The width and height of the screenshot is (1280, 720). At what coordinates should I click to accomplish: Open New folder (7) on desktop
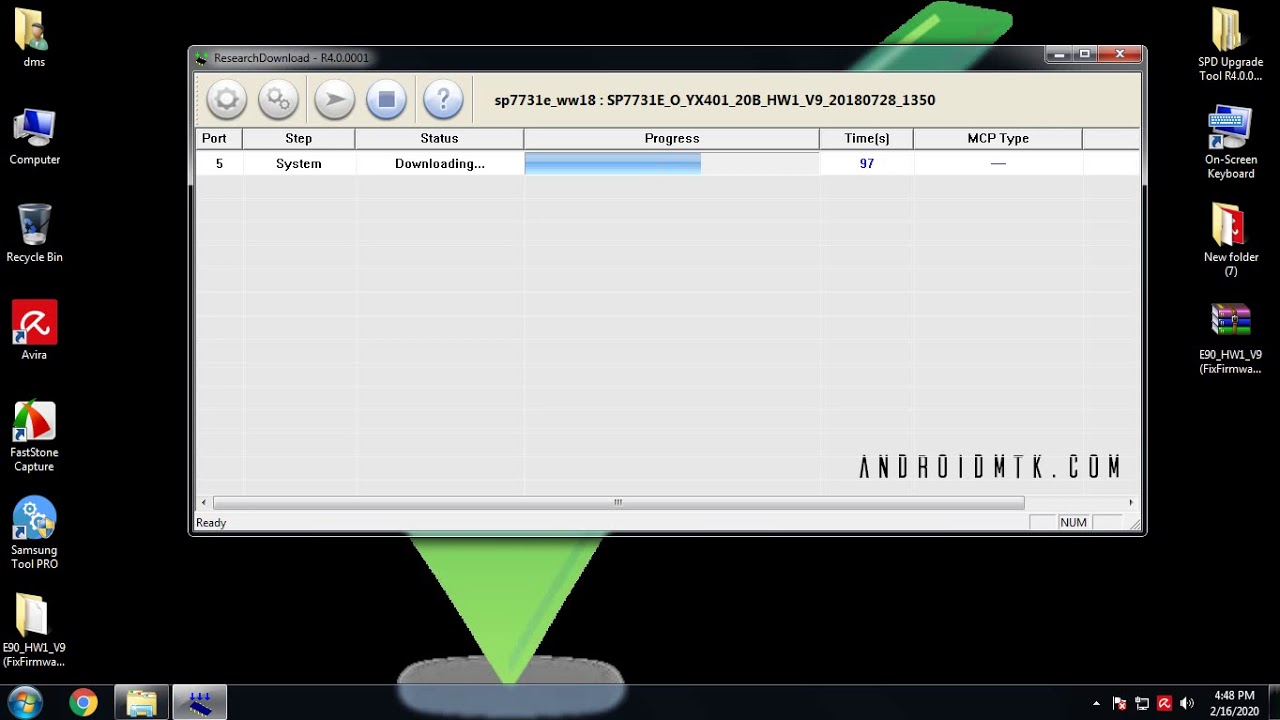1230,240
